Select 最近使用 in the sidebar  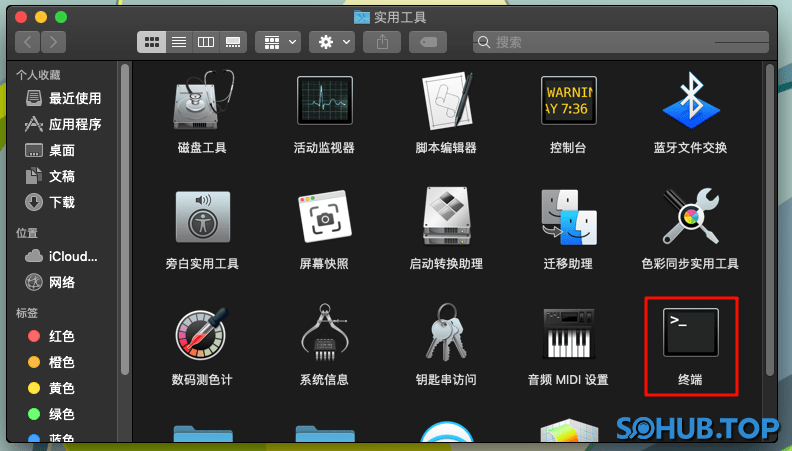(x=63, y=98)
